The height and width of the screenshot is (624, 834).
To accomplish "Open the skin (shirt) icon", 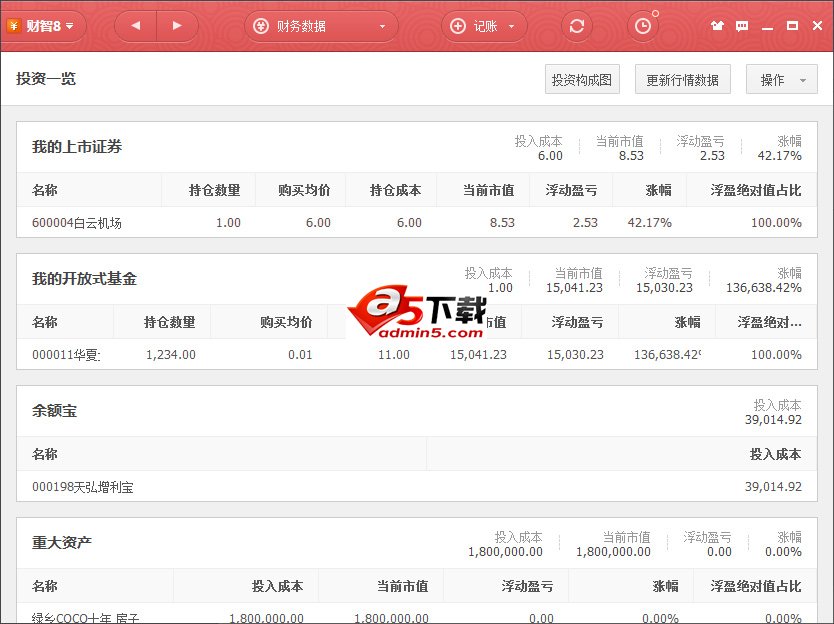I will 717,26.
